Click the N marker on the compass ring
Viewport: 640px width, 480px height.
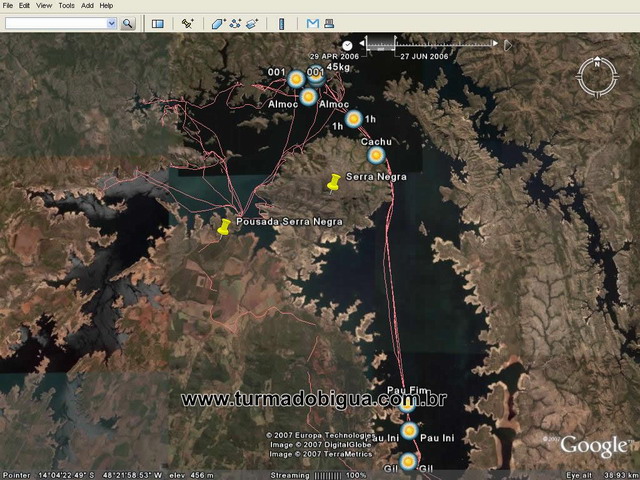[597, 63]
